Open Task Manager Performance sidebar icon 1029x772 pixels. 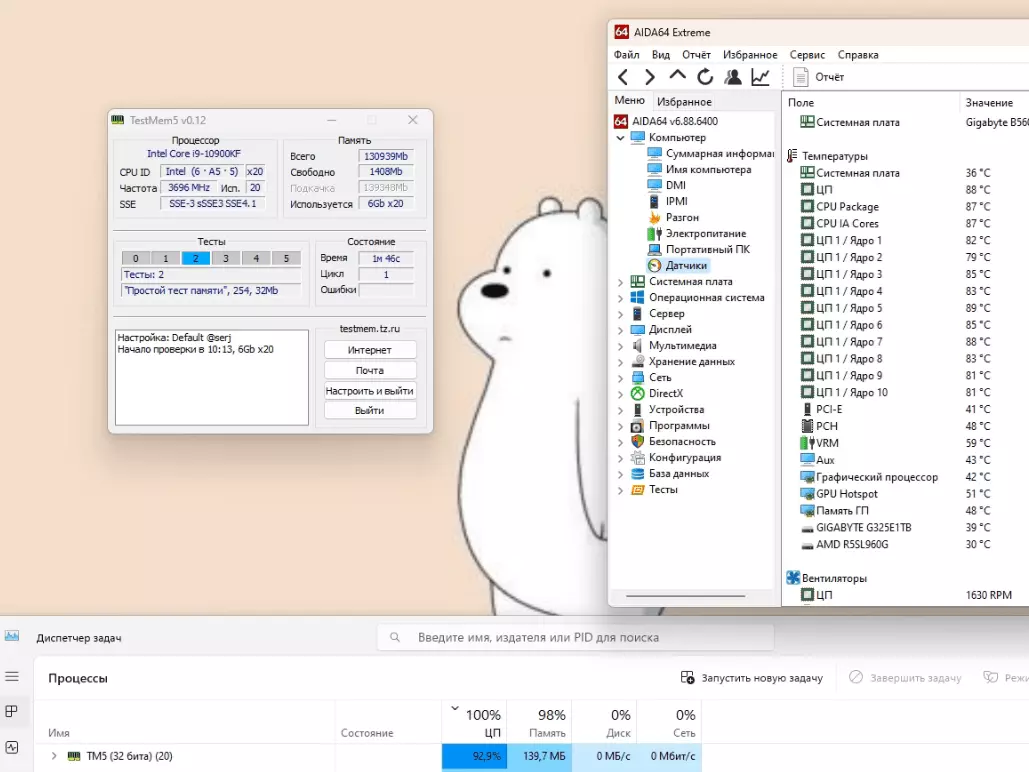click(12, 747)
